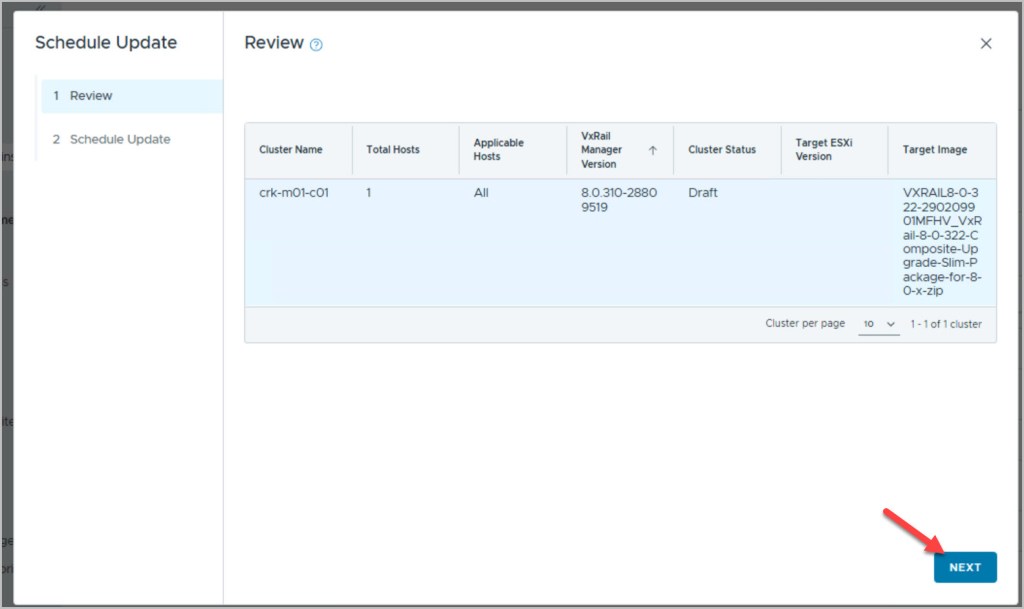Sort by Cluster Name column header

click(291, 150)
